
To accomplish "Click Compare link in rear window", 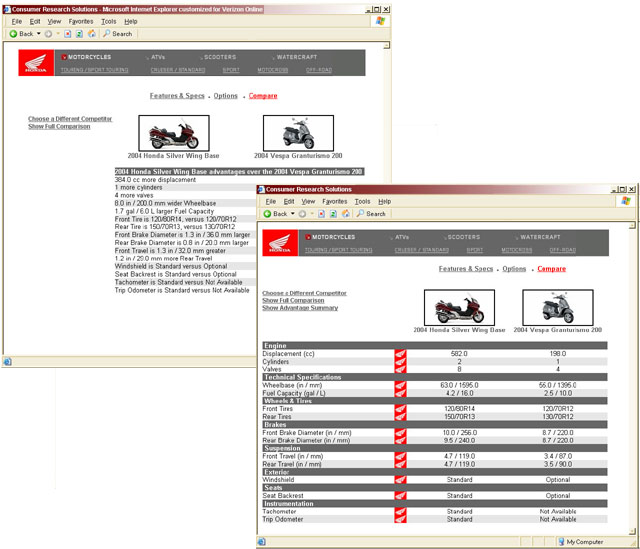I will pos(263,96).
